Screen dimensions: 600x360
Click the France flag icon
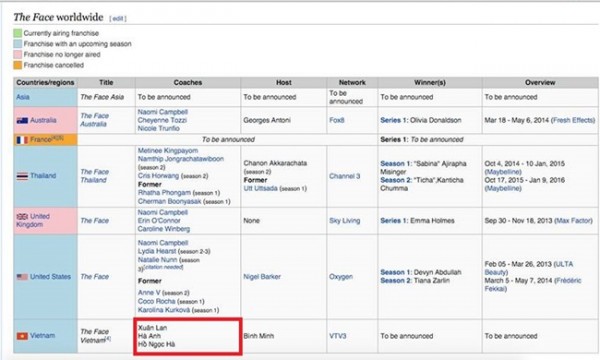(22, 140)
